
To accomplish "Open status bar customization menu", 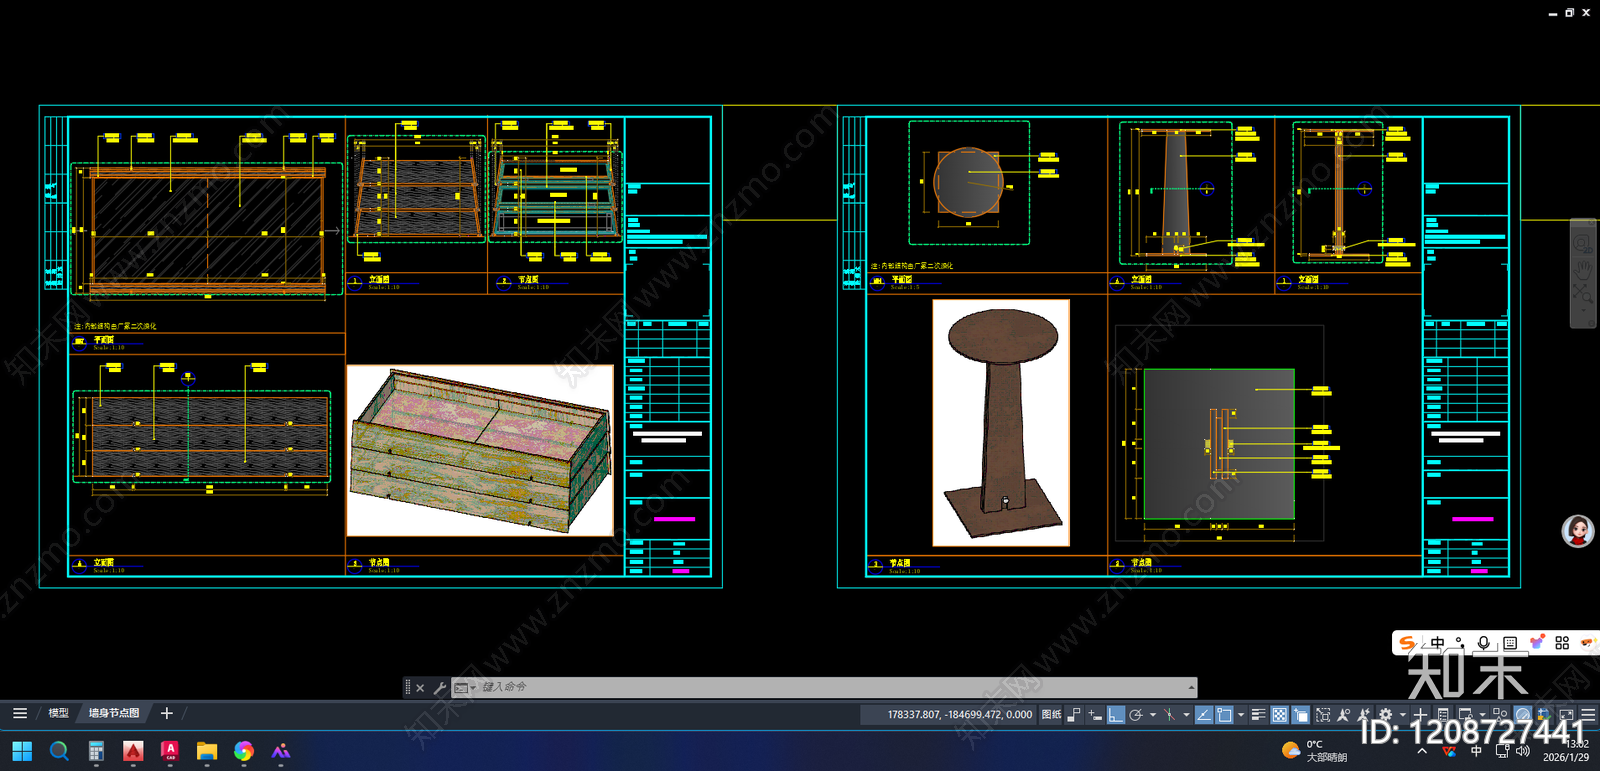I will [x=1588, y=714].
